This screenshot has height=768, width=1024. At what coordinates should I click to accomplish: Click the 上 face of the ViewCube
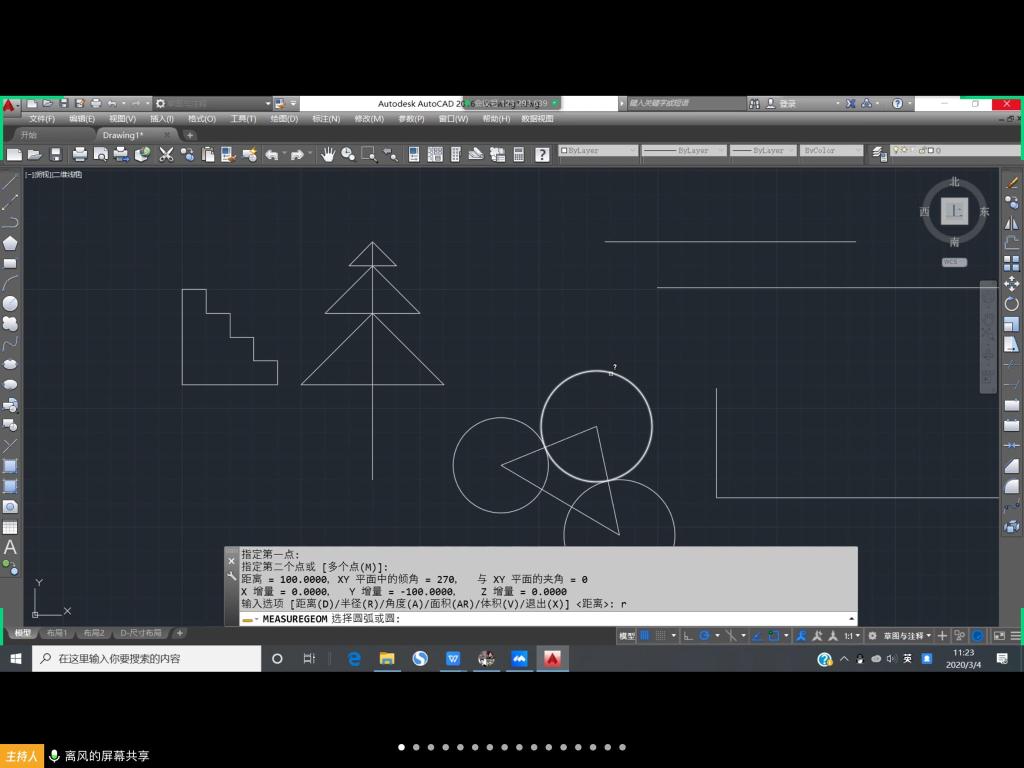tap(954, 211)
